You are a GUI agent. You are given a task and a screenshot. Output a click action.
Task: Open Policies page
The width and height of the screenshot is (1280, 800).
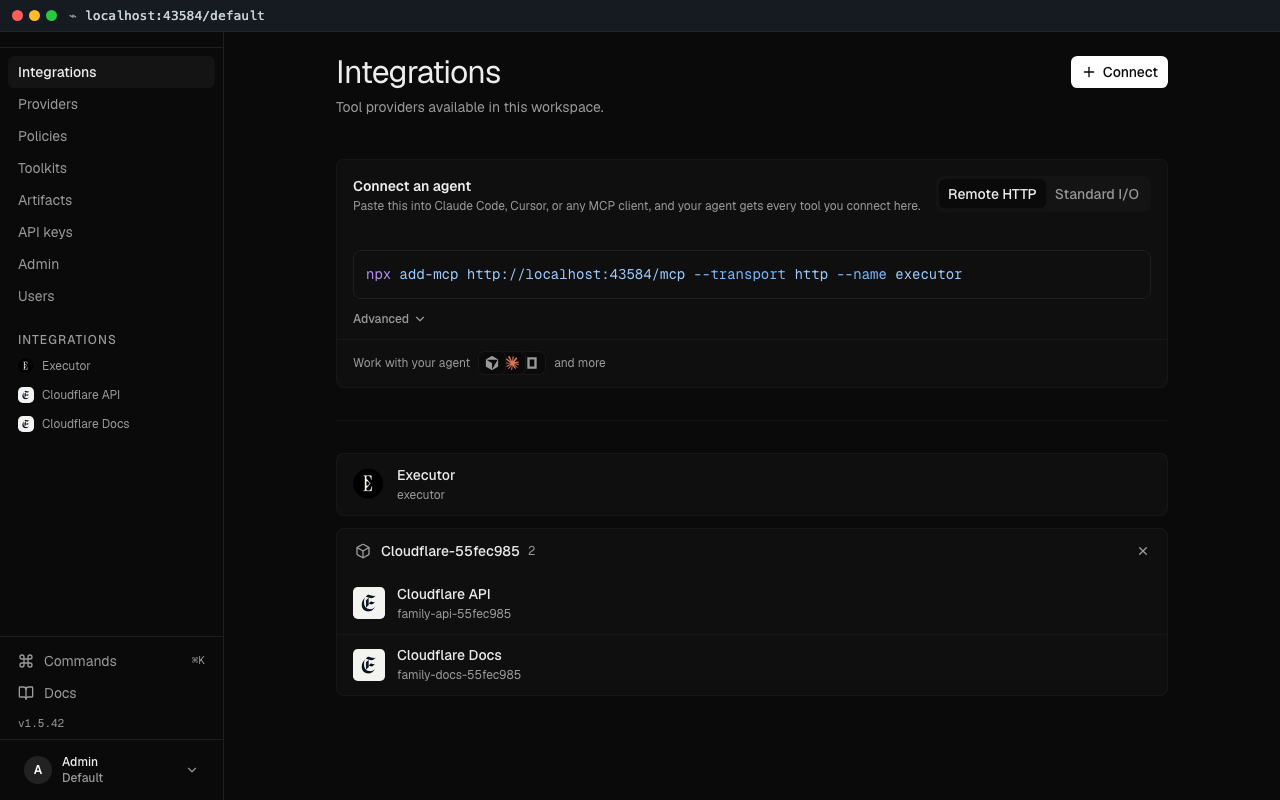pyautogui.click(x=111, y=136)
